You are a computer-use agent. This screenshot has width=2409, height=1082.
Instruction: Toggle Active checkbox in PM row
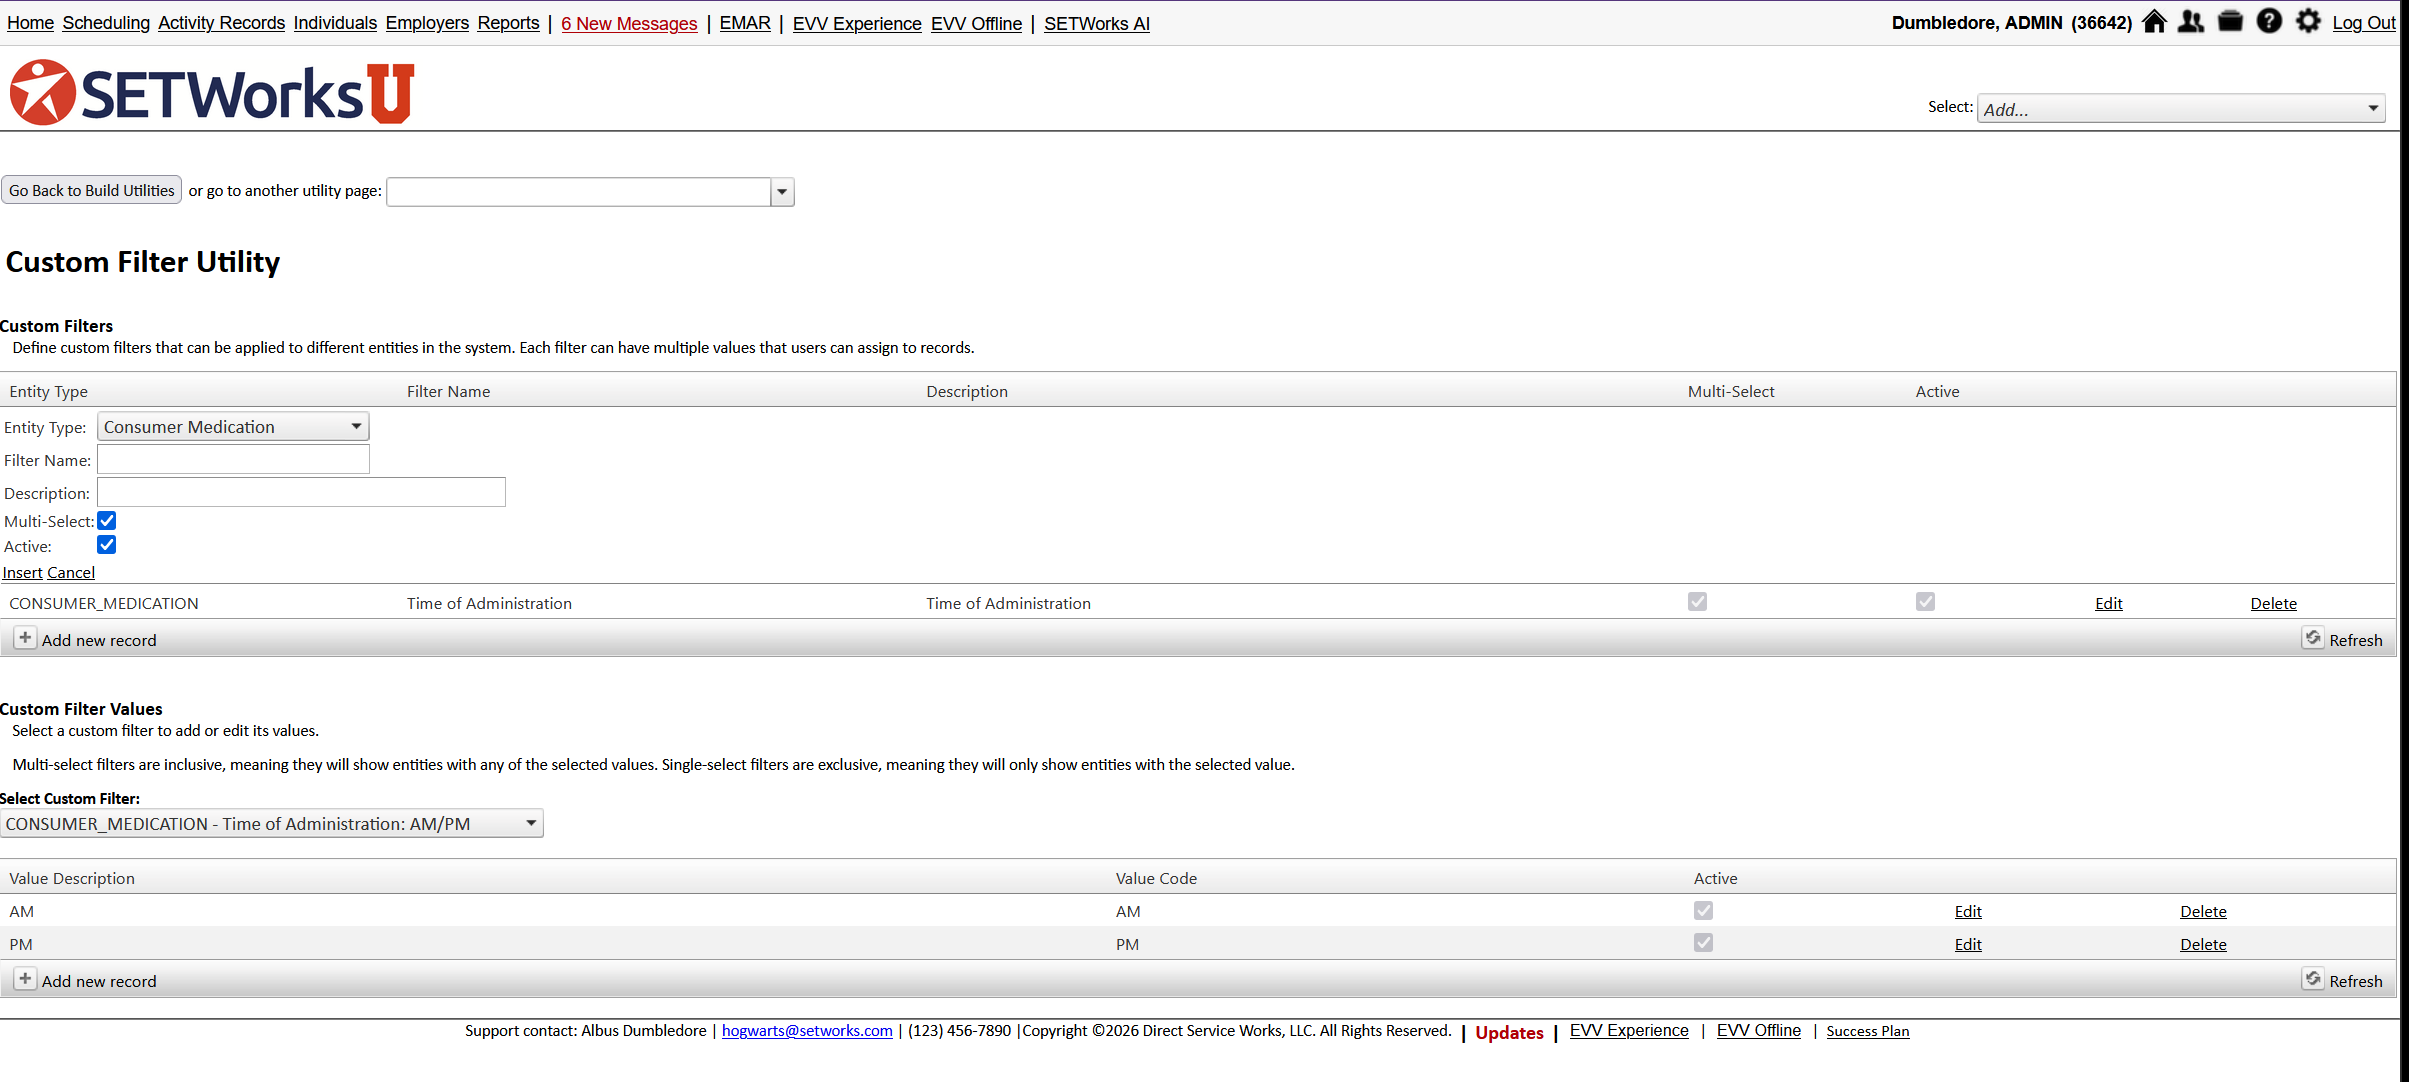coord(1703,943)
